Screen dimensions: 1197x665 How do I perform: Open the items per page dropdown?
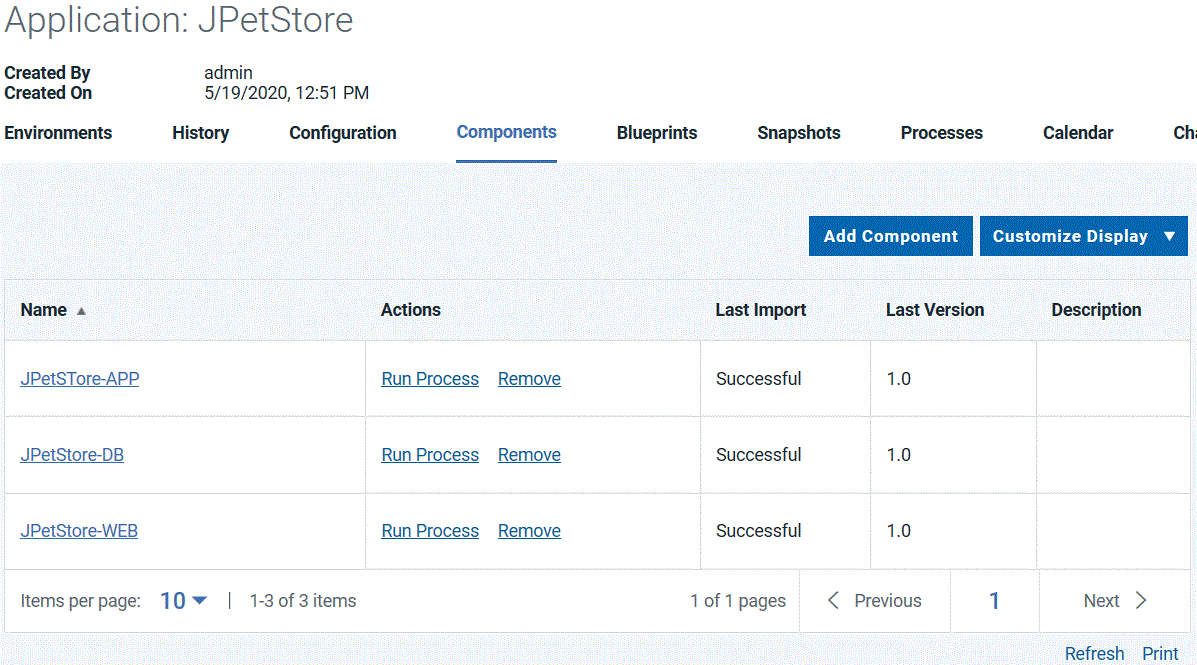click(x=180, y=600)
